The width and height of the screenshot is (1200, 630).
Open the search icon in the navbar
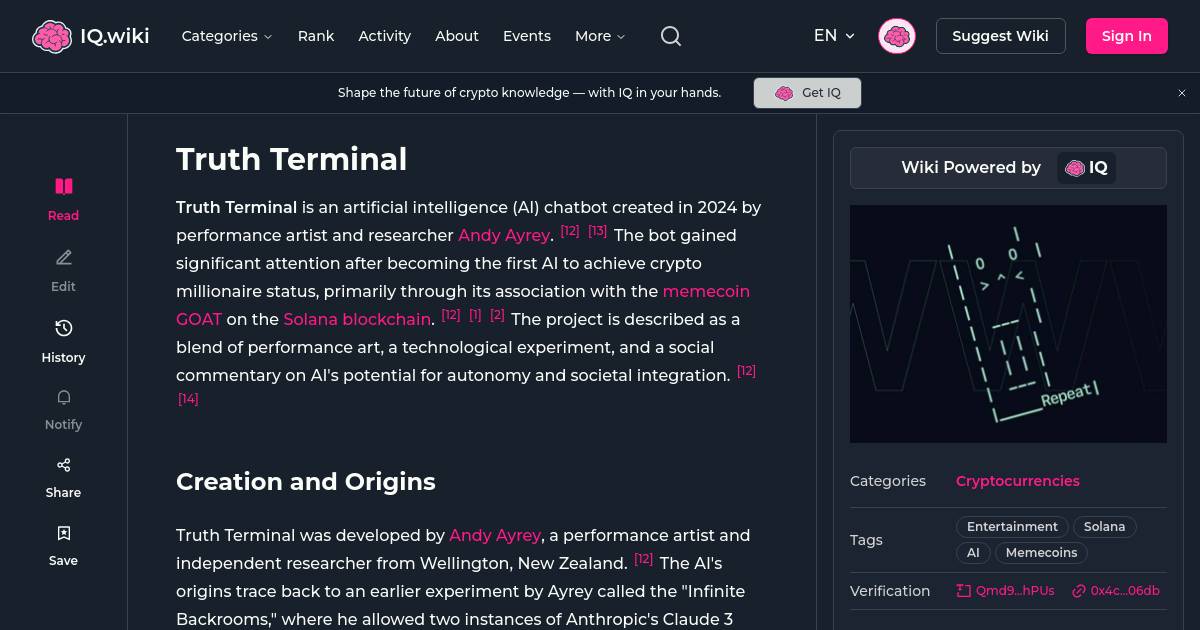point(670,36)
